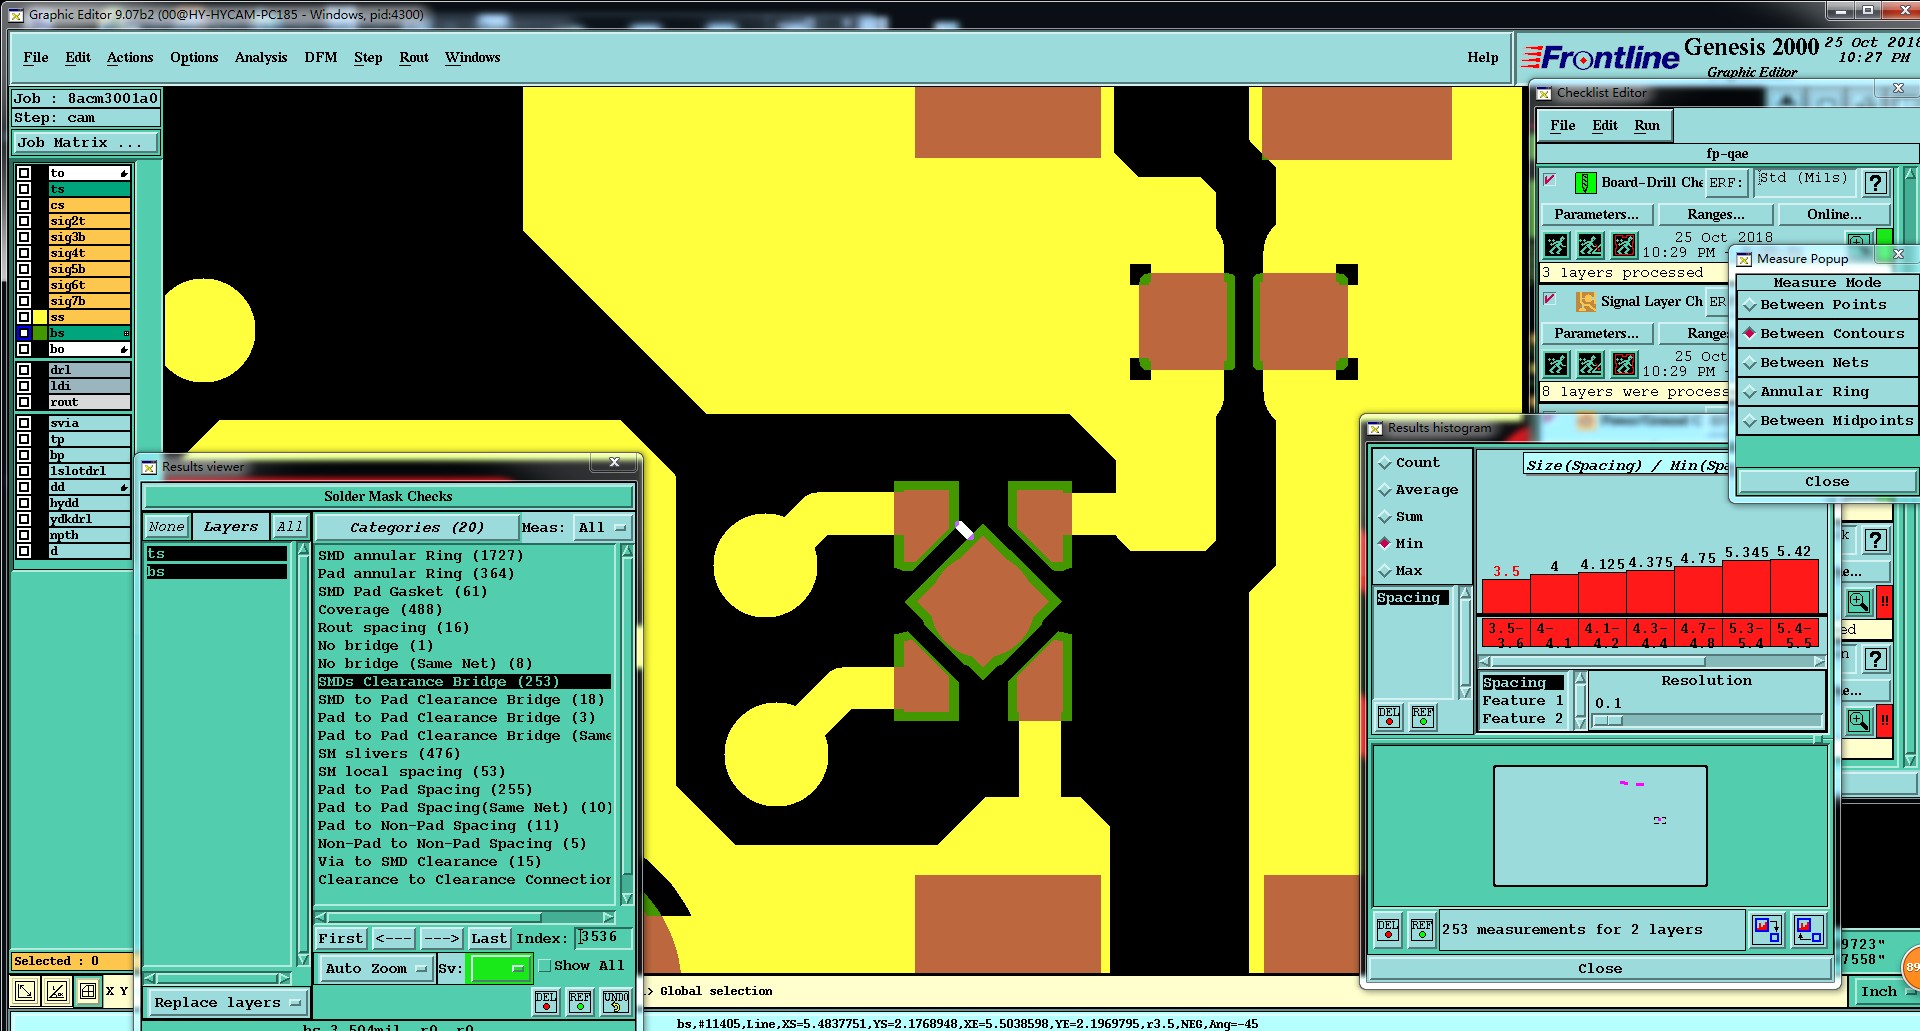This screenshot has width=1920, height=1031.
Task: Click upper red exclamation icon in Checklist Editor
Action: [x=1885, y=602]
